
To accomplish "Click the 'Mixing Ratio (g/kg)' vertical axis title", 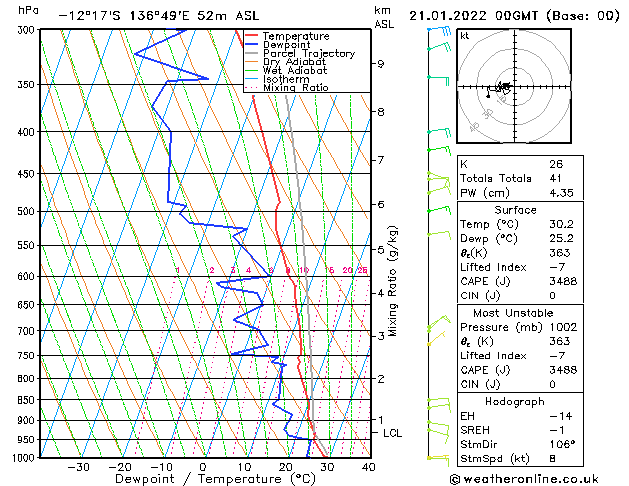I will (392, 281).
